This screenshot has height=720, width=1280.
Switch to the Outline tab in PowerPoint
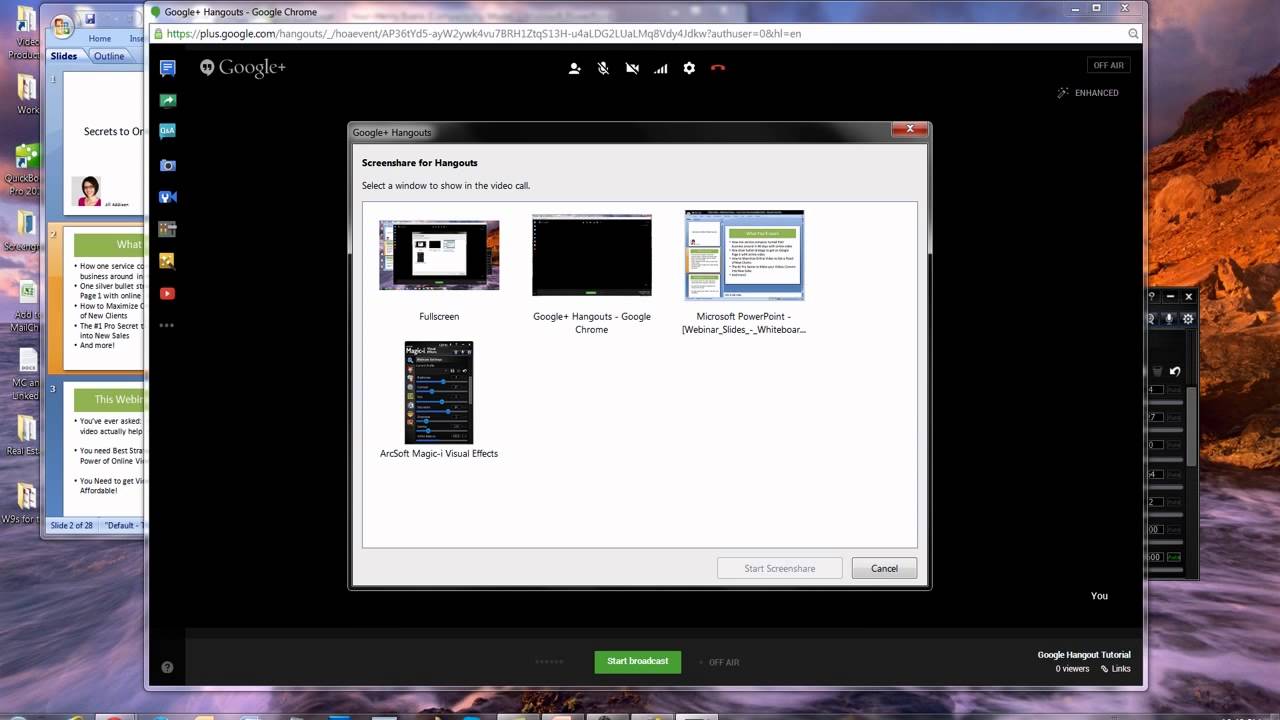click(x=109, y=56)
